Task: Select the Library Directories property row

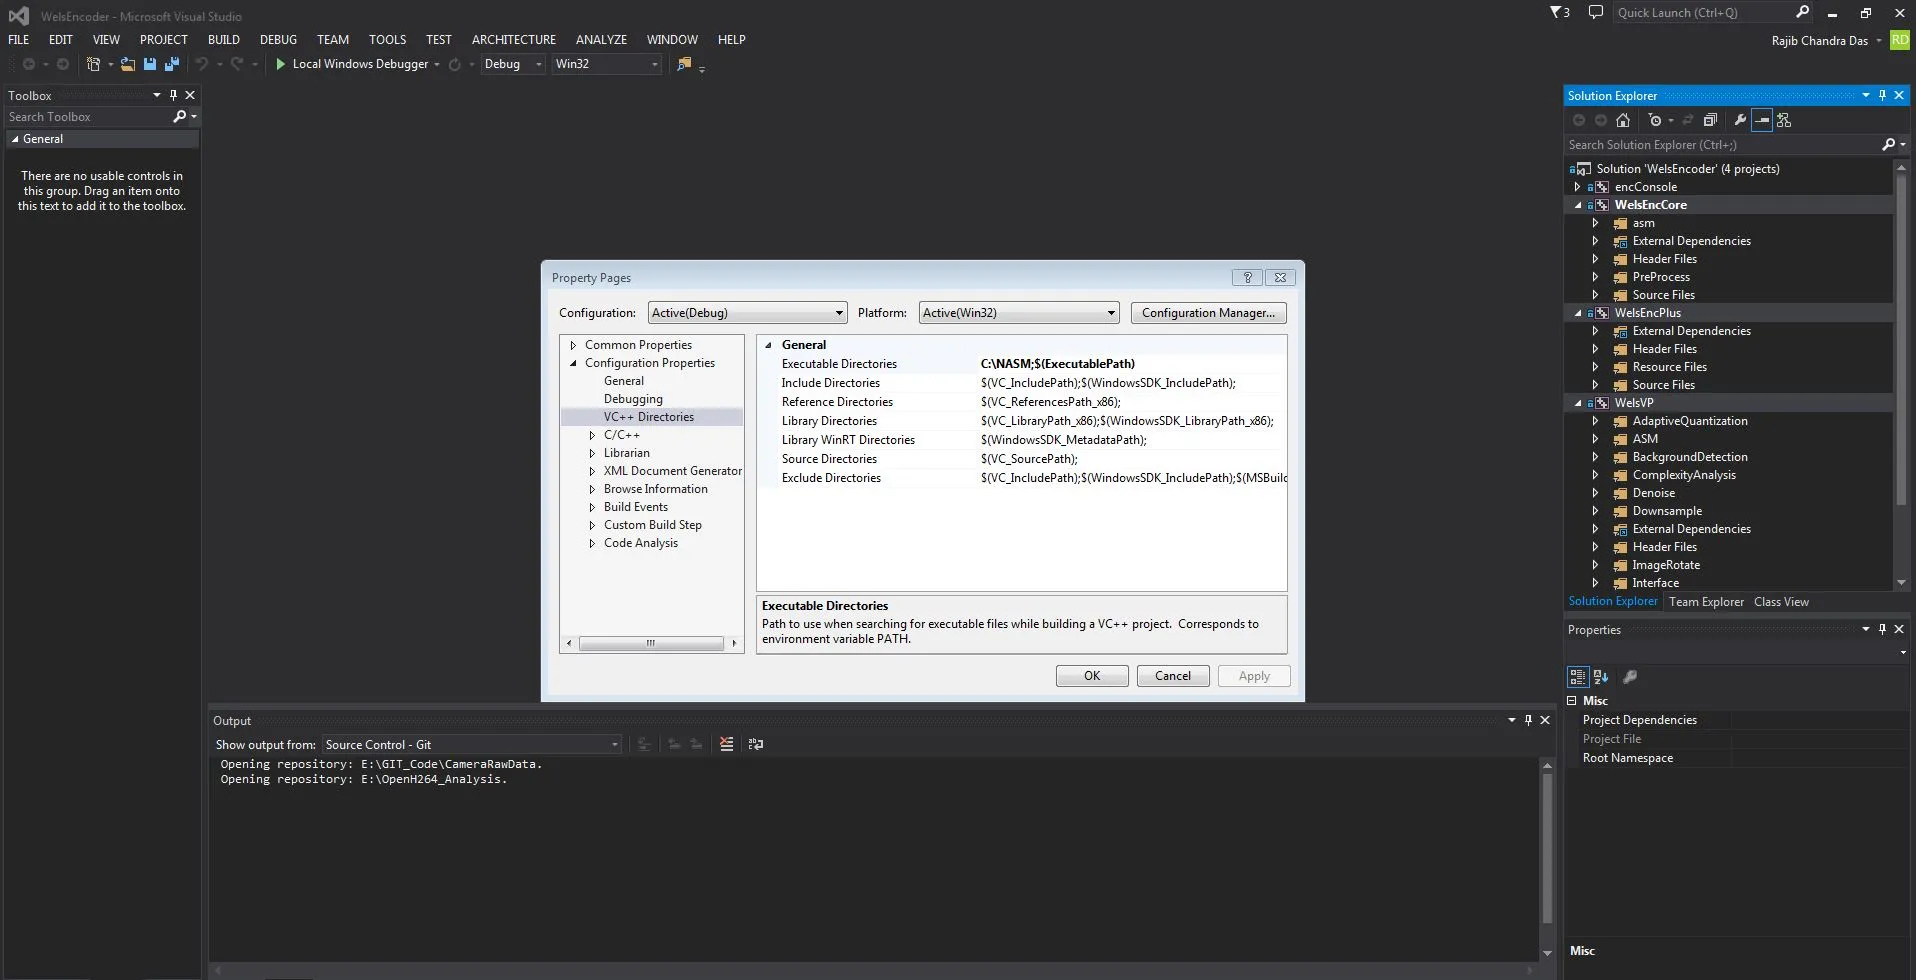Action: pyautogui.click(x=1022, y=421)
